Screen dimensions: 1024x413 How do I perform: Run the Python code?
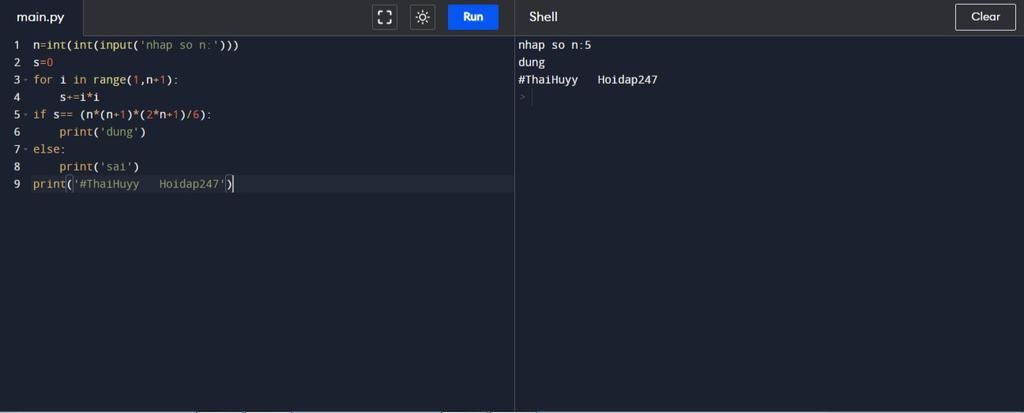(x=473, y=17)
